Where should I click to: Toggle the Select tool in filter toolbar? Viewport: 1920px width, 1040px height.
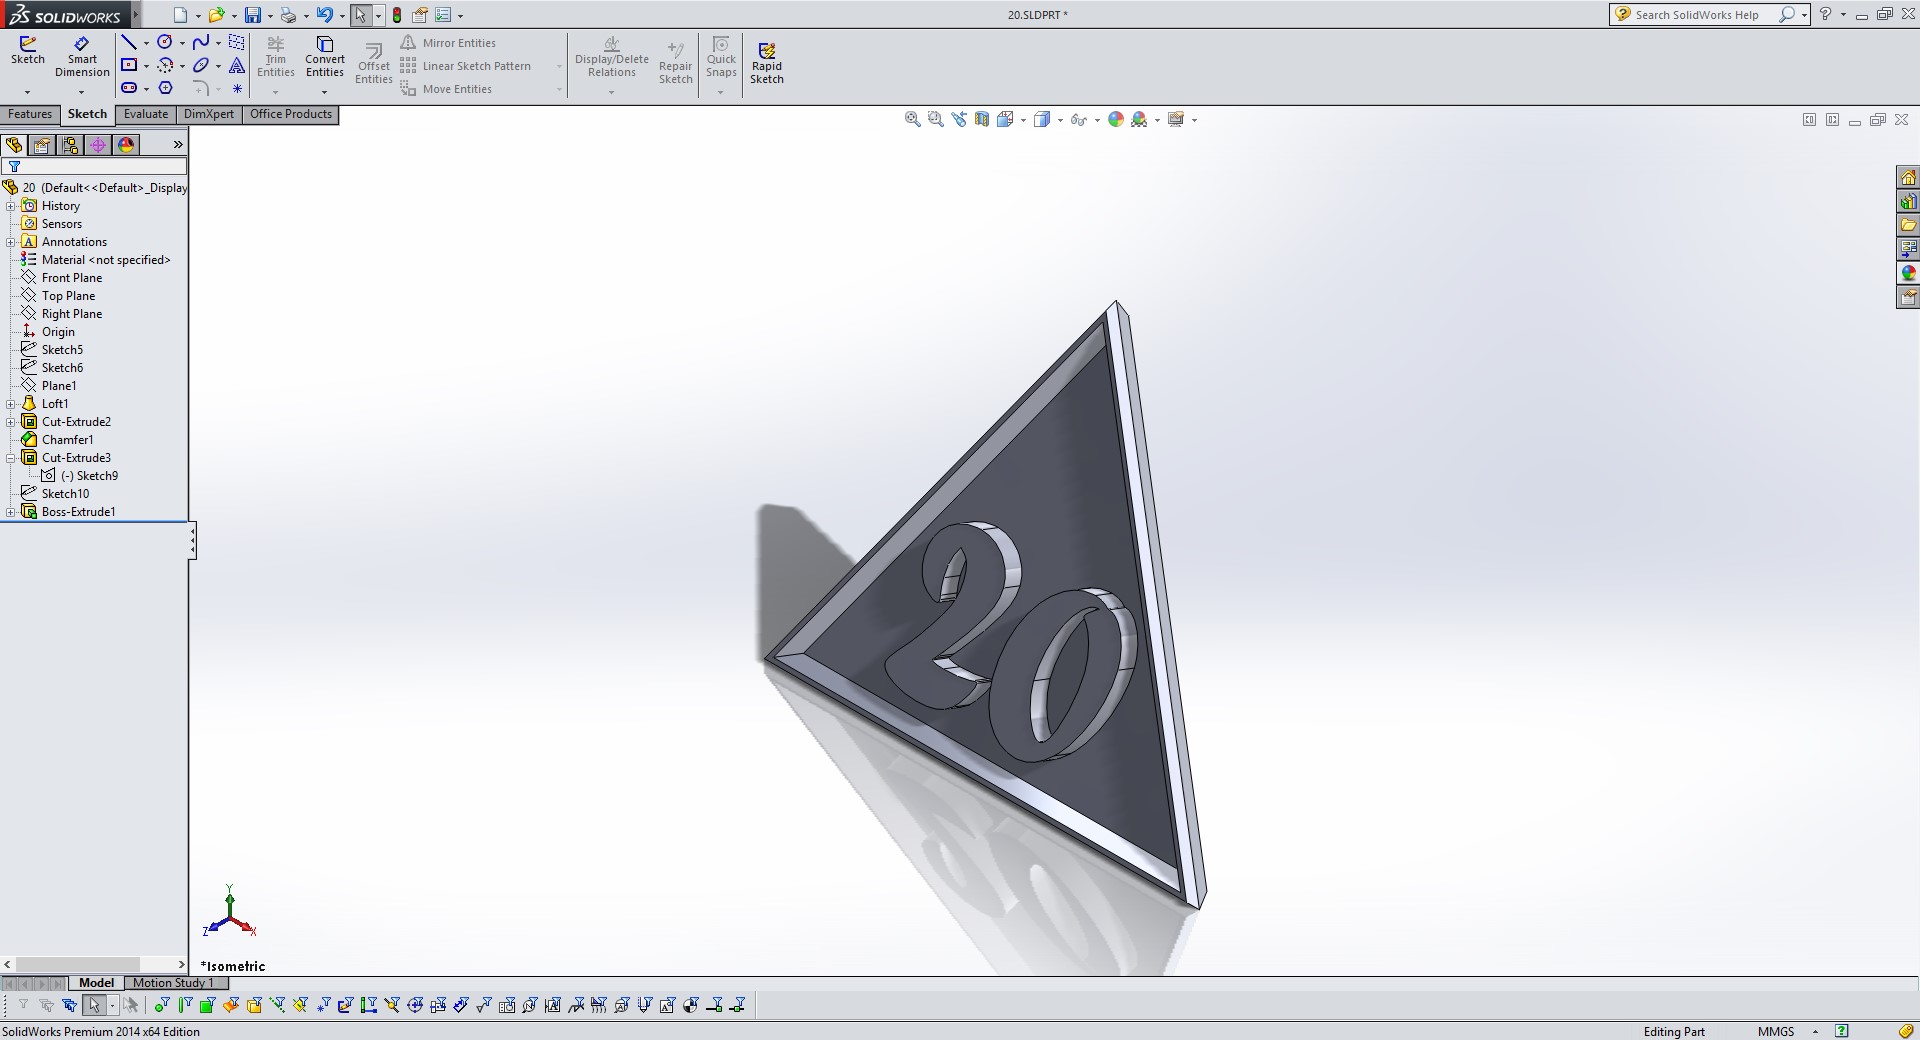click(x=94, y=1005)
